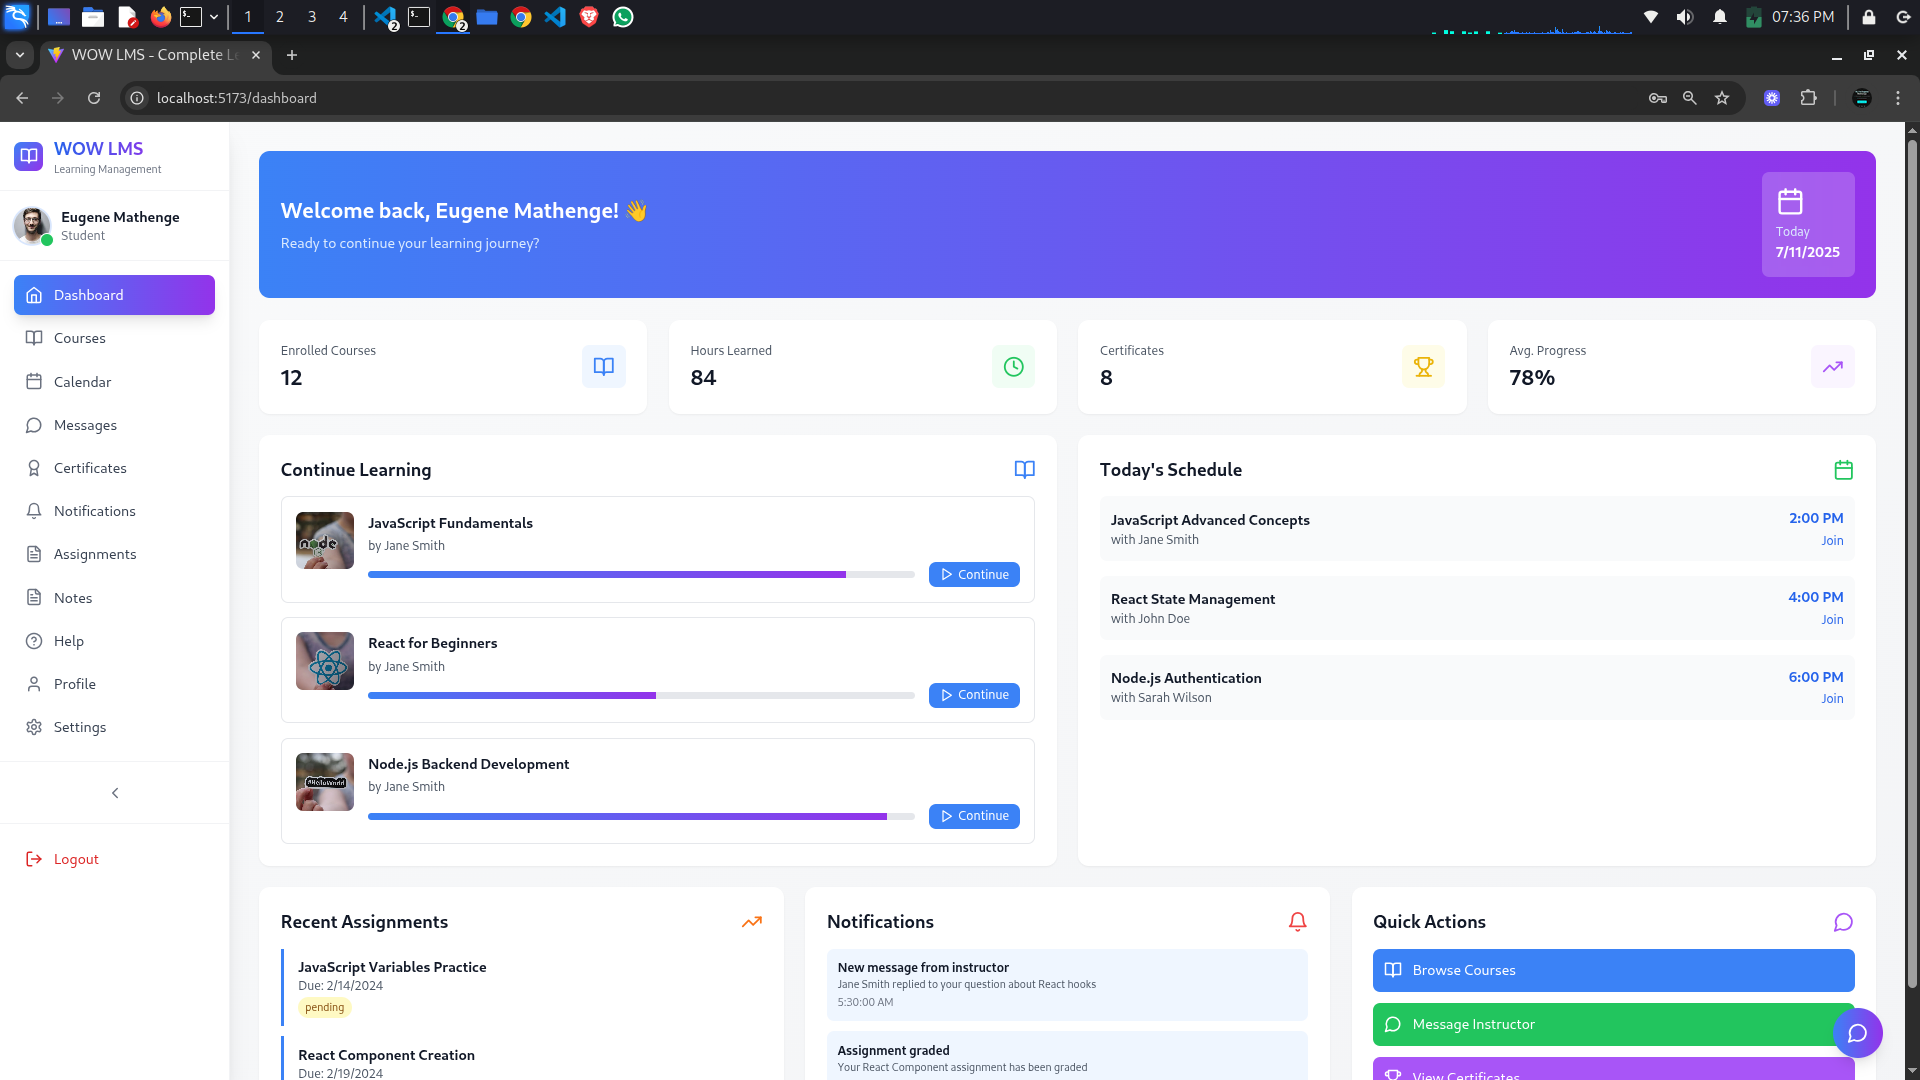Click the JavaScript Fundamentals progress bar
The image size is (1920, 1080).
[640, 575]
